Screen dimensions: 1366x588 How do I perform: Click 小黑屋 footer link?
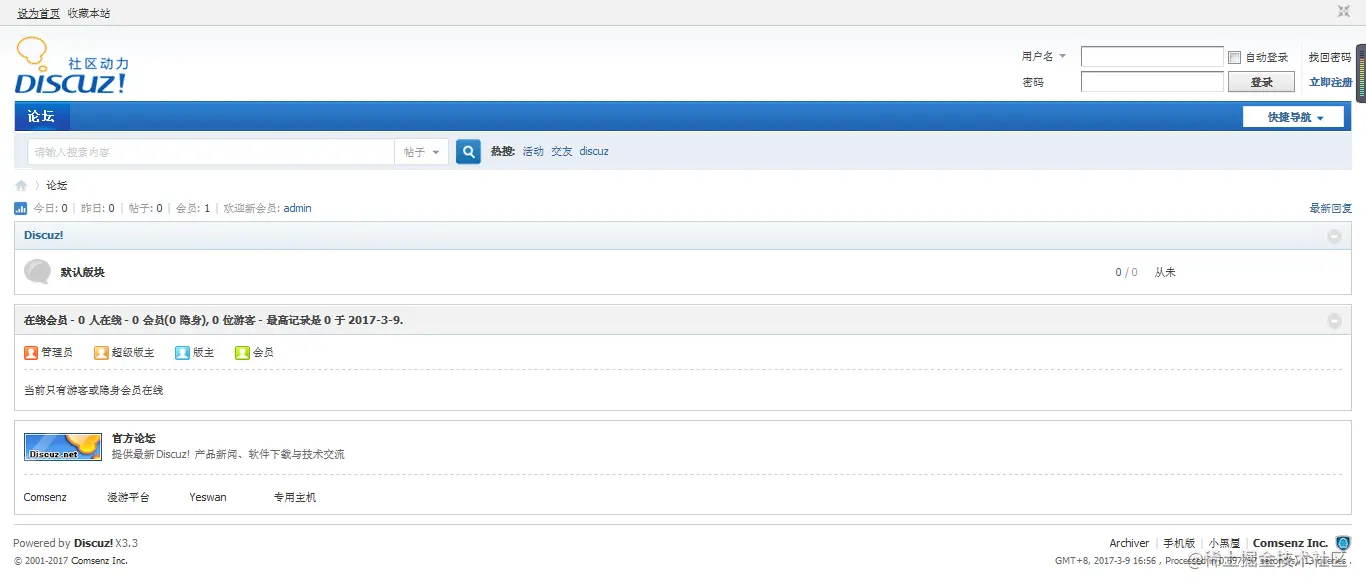click(x=1225, y=543)
